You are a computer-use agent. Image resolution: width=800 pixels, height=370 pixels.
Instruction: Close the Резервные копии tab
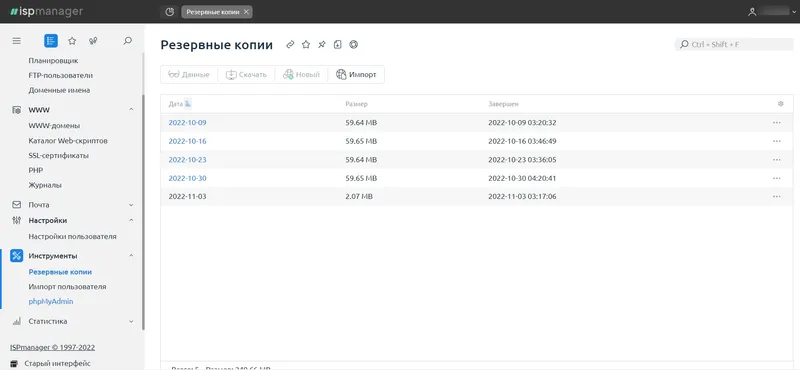246,12
